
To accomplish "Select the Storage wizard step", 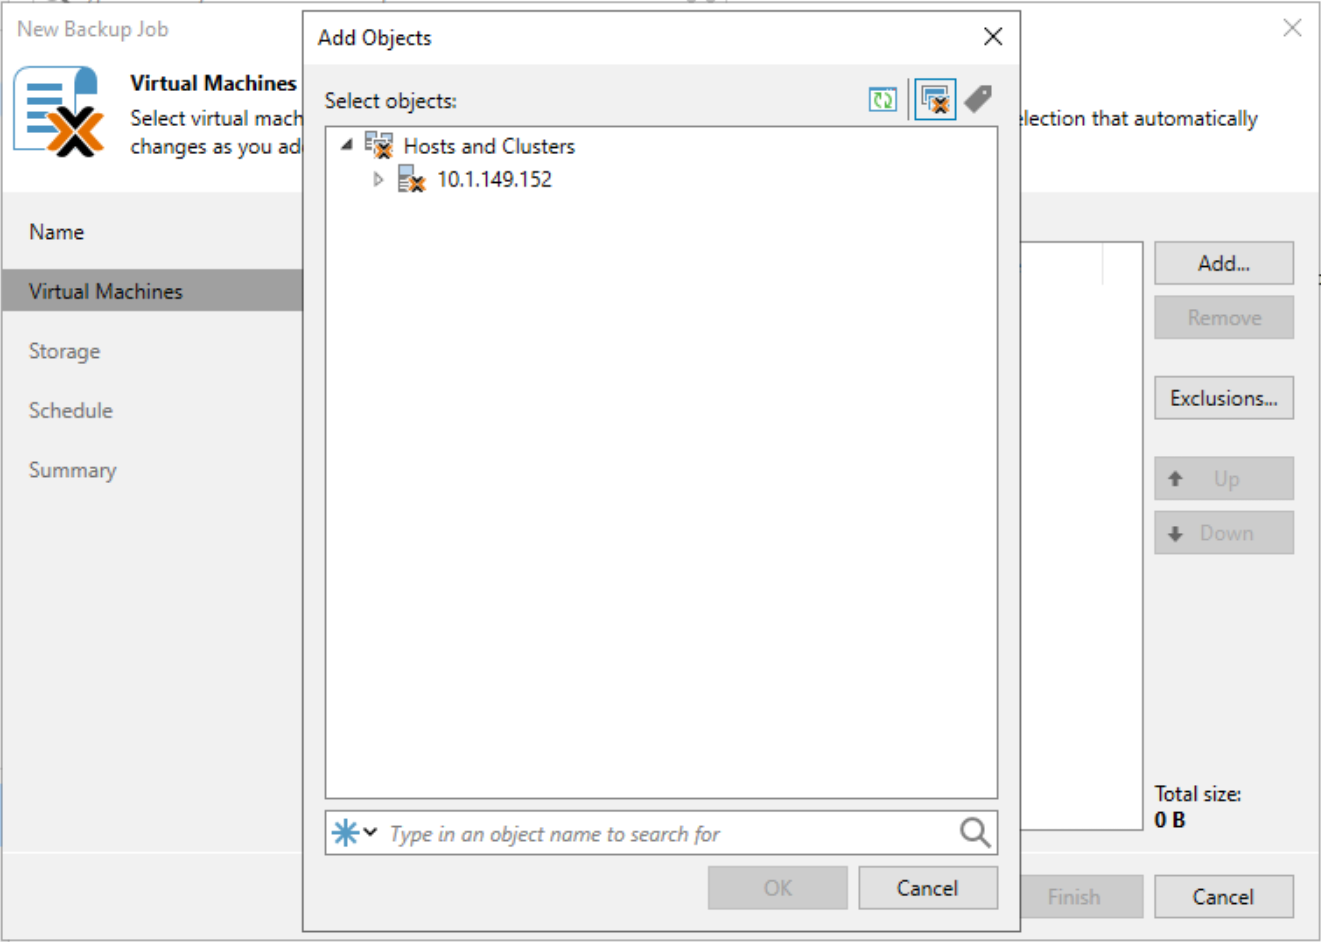I will click(x=64, y=351).
